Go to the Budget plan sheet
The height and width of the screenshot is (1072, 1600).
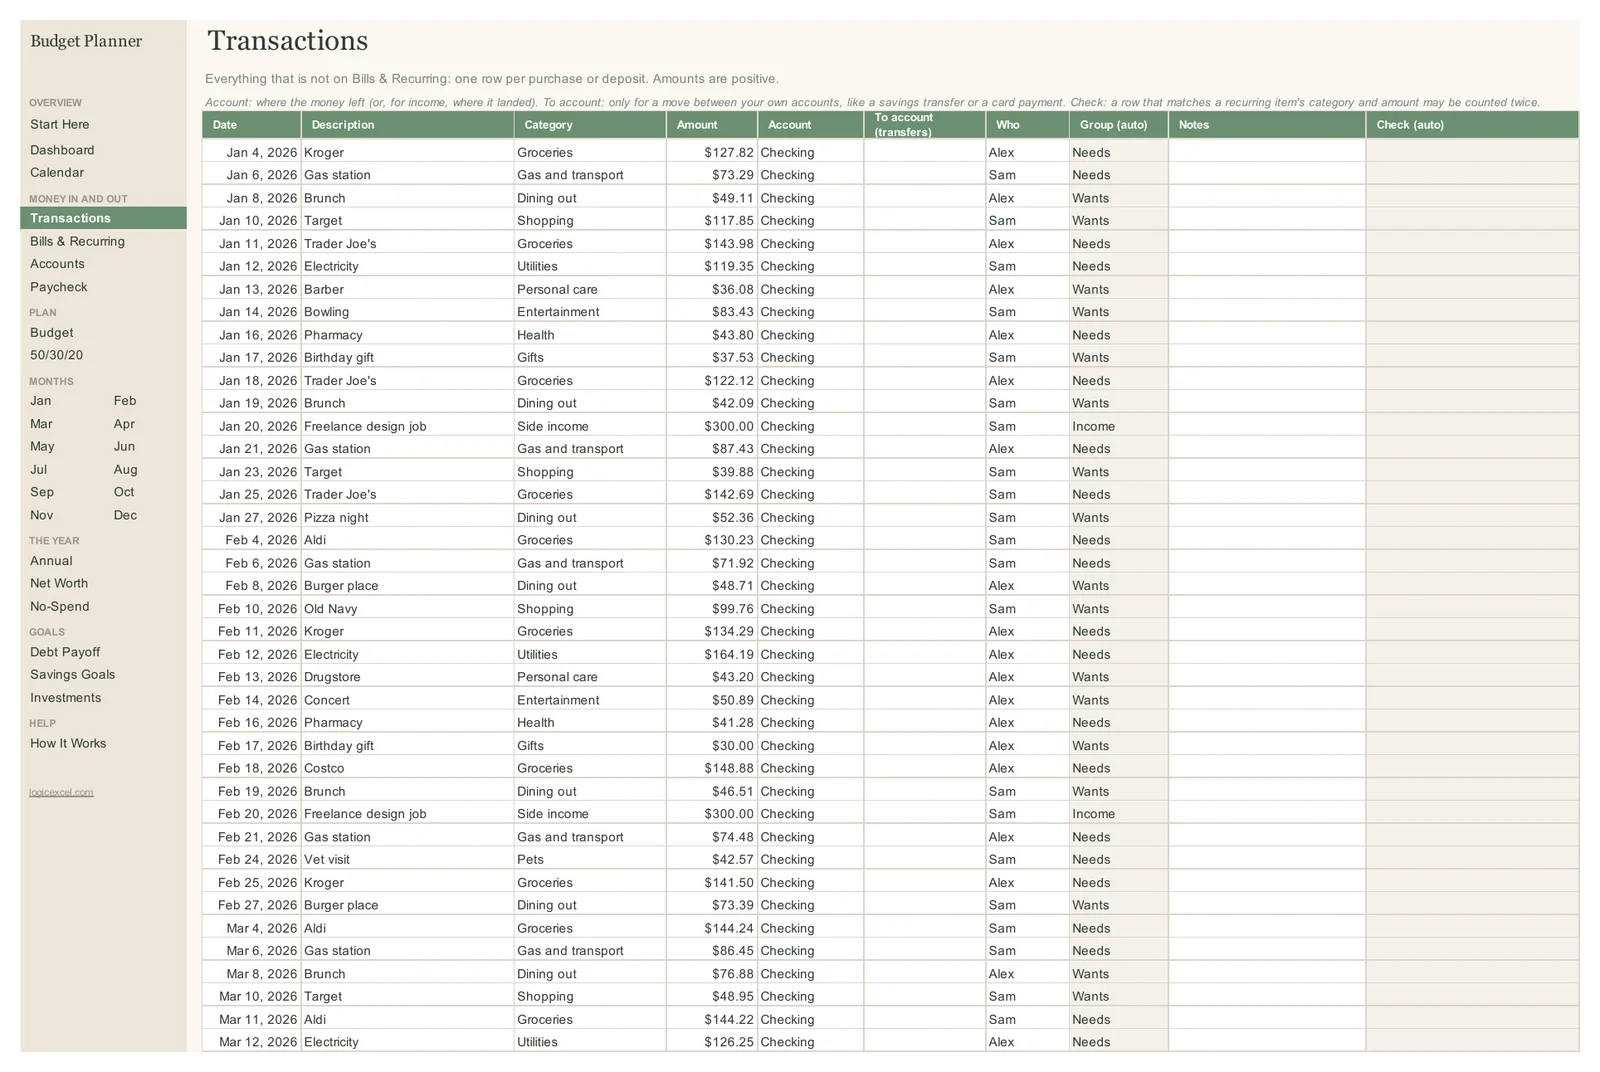pyautogui.click(x=51, y=333)
